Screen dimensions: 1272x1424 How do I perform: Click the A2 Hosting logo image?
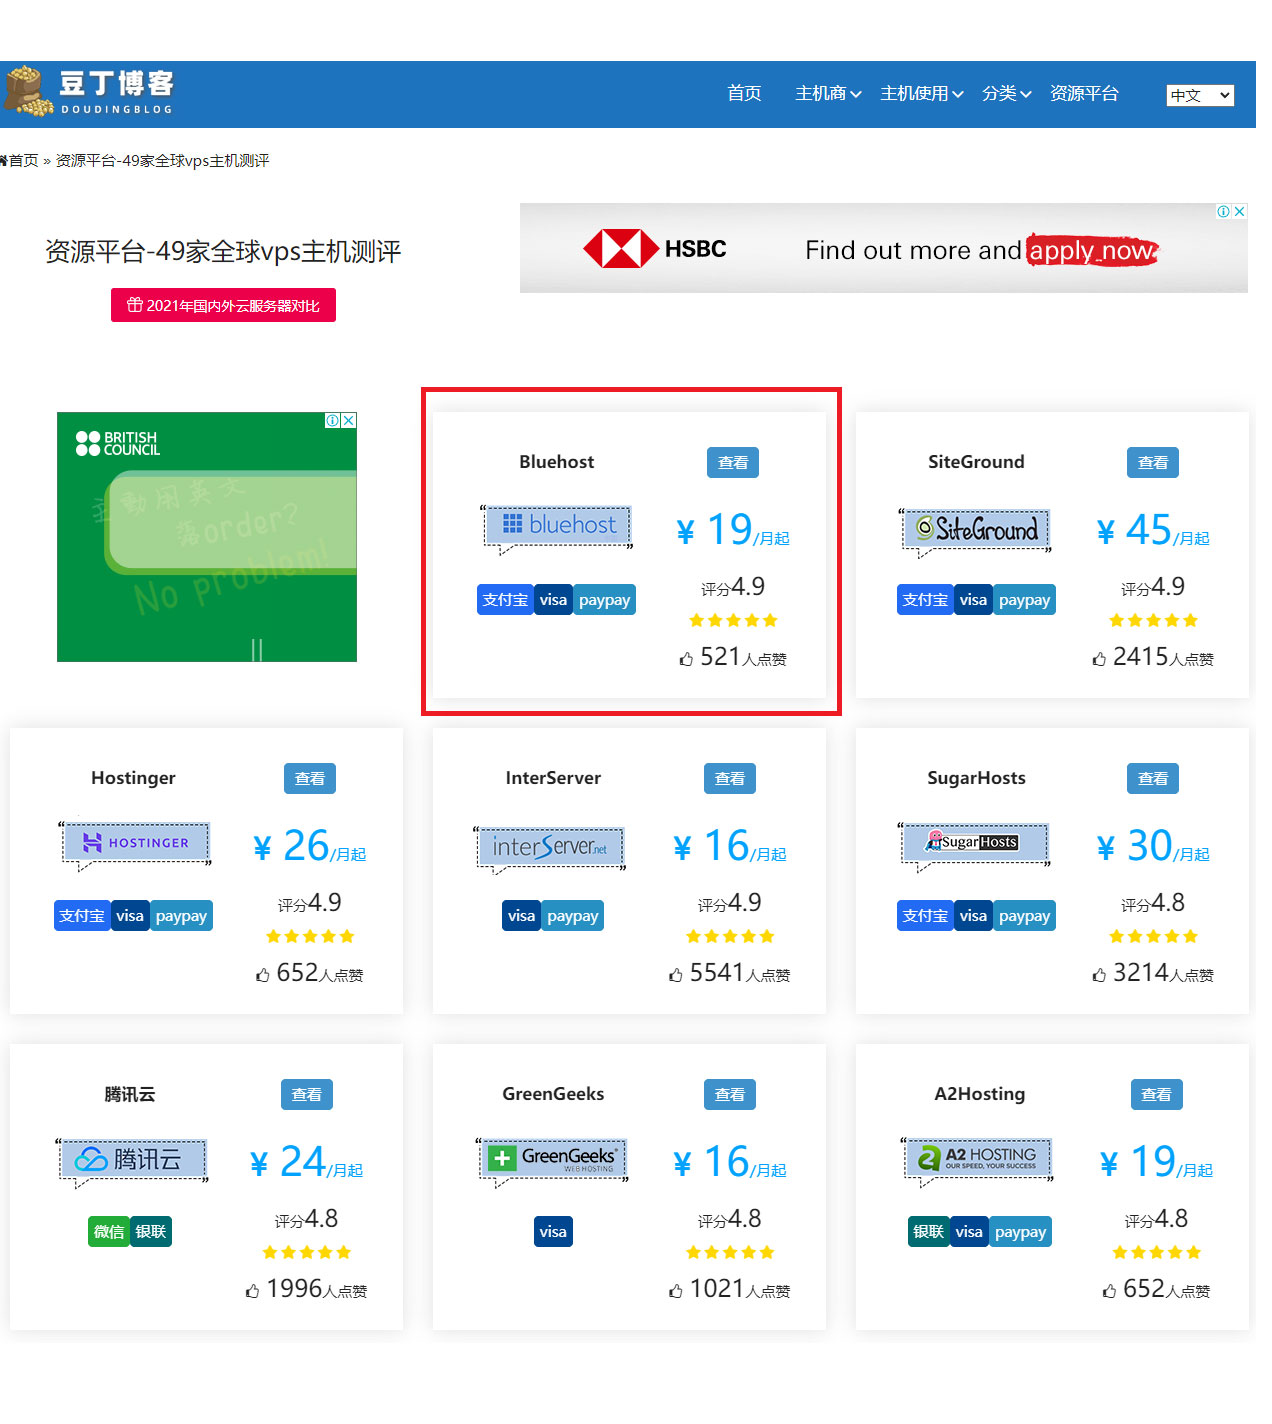[977, 1161]
